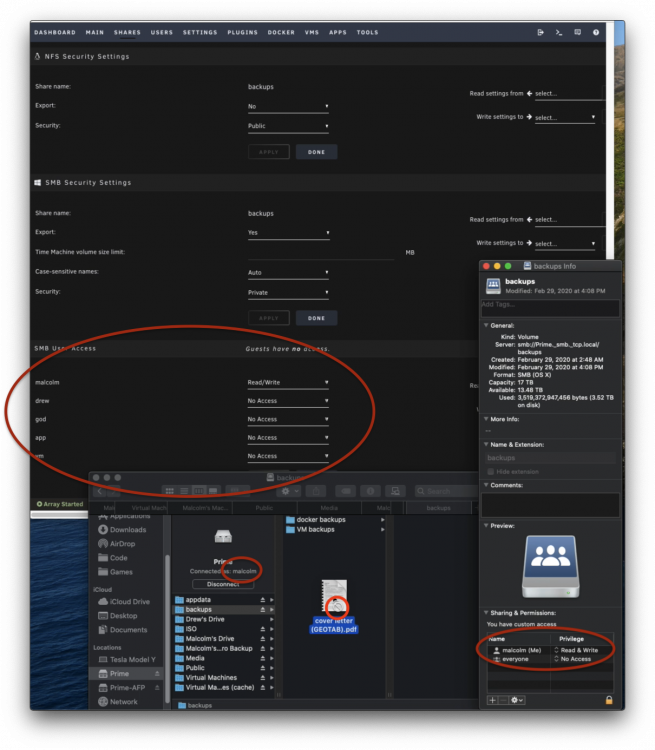This screenshot has width=655, height=750.
Task: Eject the ISO share in Finder
Action: tap(263, 629)
